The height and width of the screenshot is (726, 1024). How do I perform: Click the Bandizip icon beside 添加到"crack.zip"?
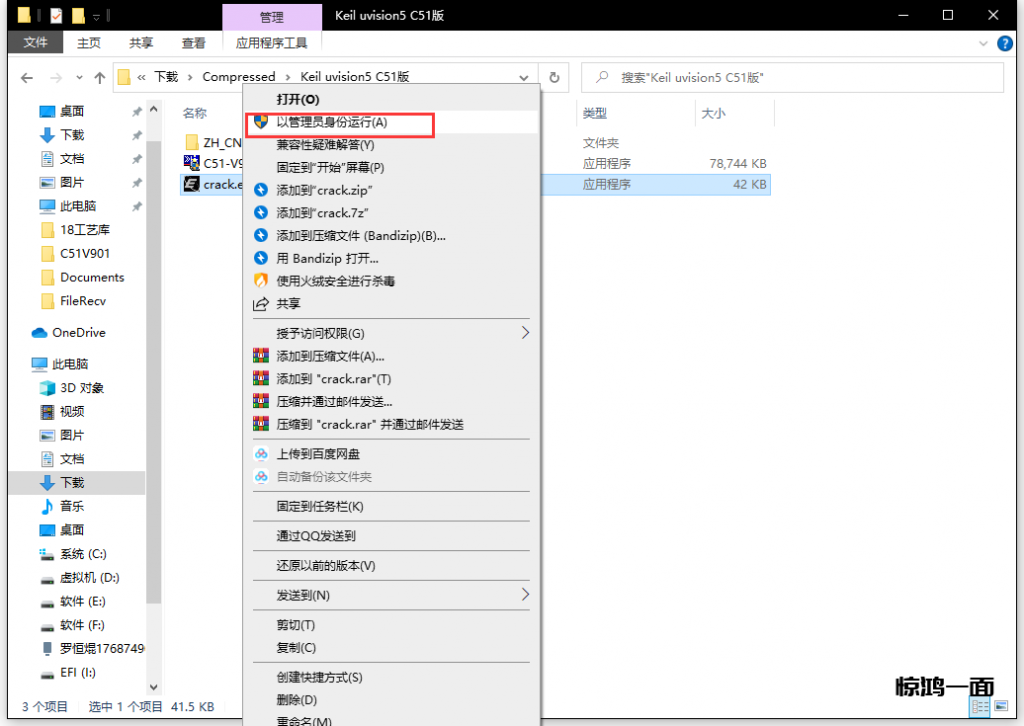click(261, 190)
